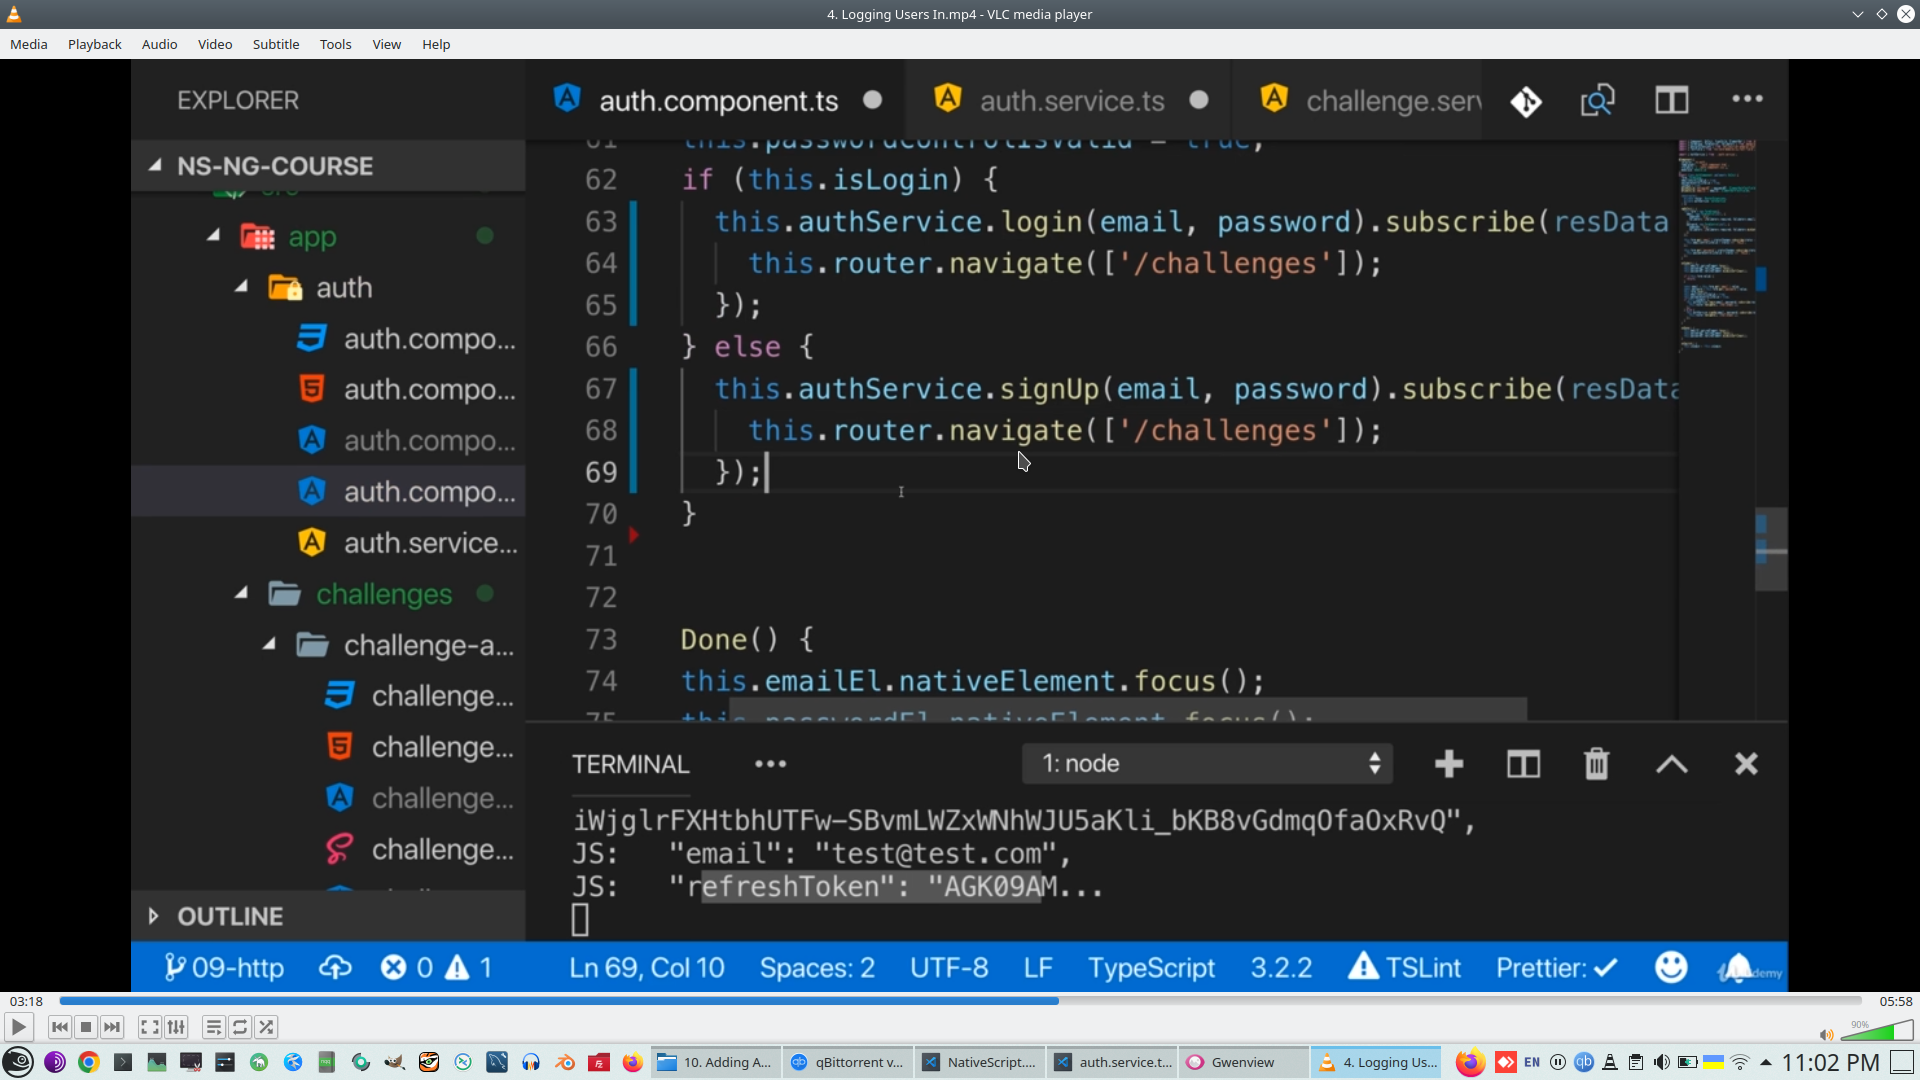Screen dimensions: 1920x1080
Task: Toggle random shuffle playback
Action: click(266, 1027)
